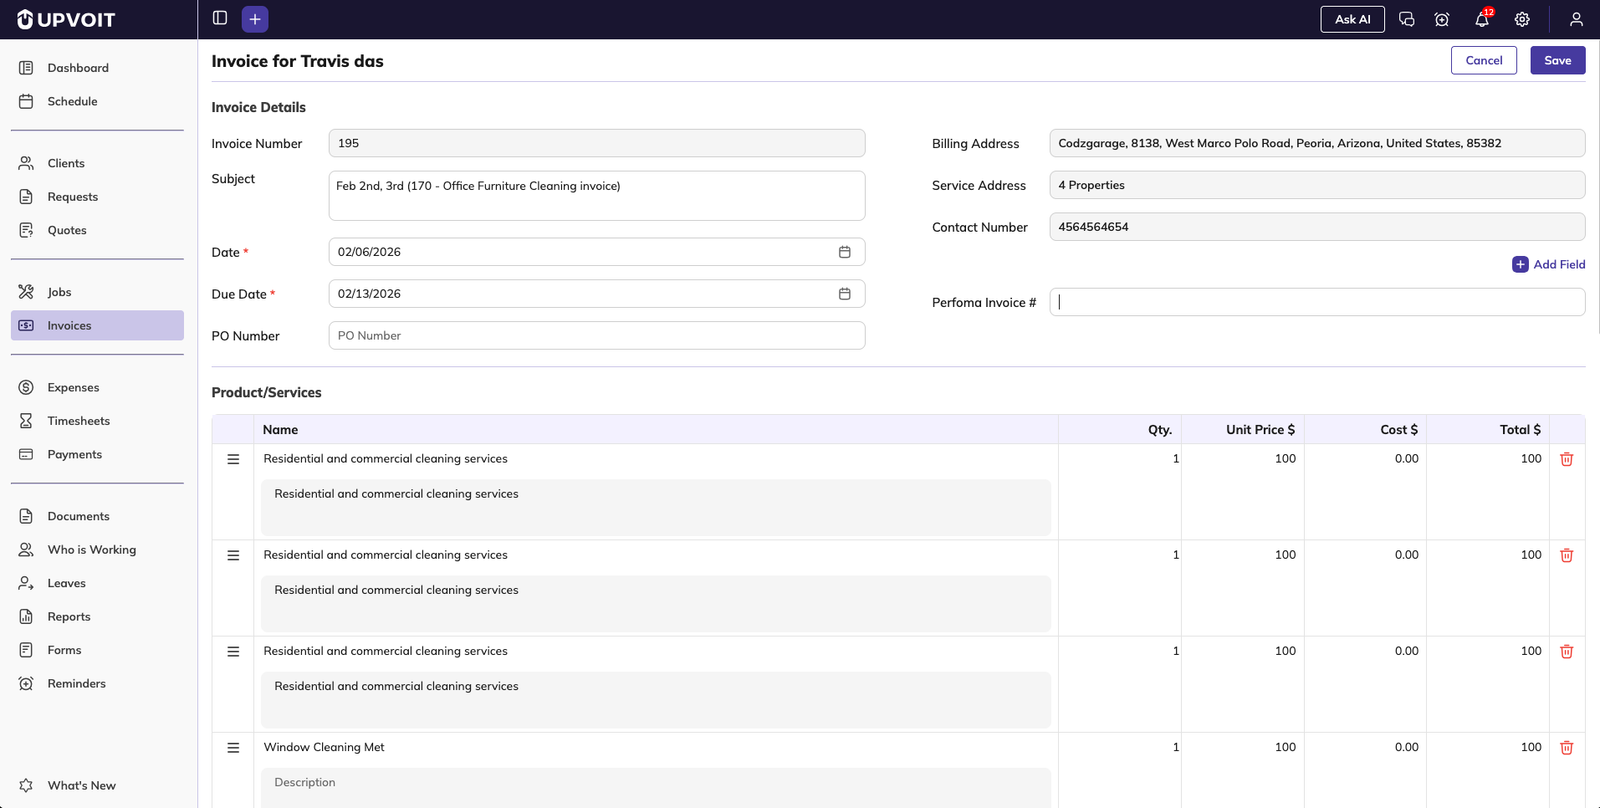Click the Subject text area
Viewport: 1600px width, 808px height.
coord(597,196)
